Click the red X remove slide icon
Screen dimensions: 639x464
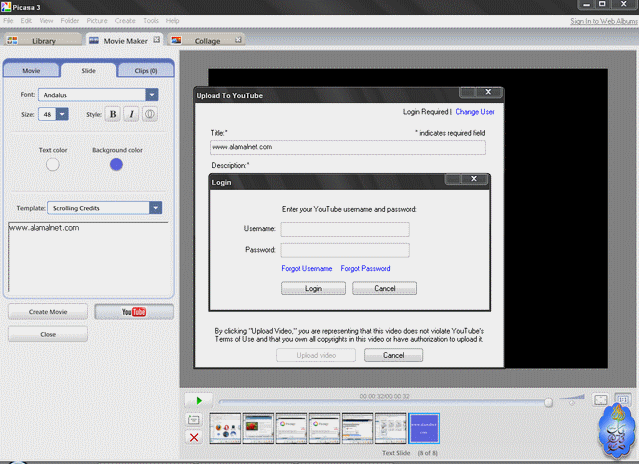click(194, 437)
